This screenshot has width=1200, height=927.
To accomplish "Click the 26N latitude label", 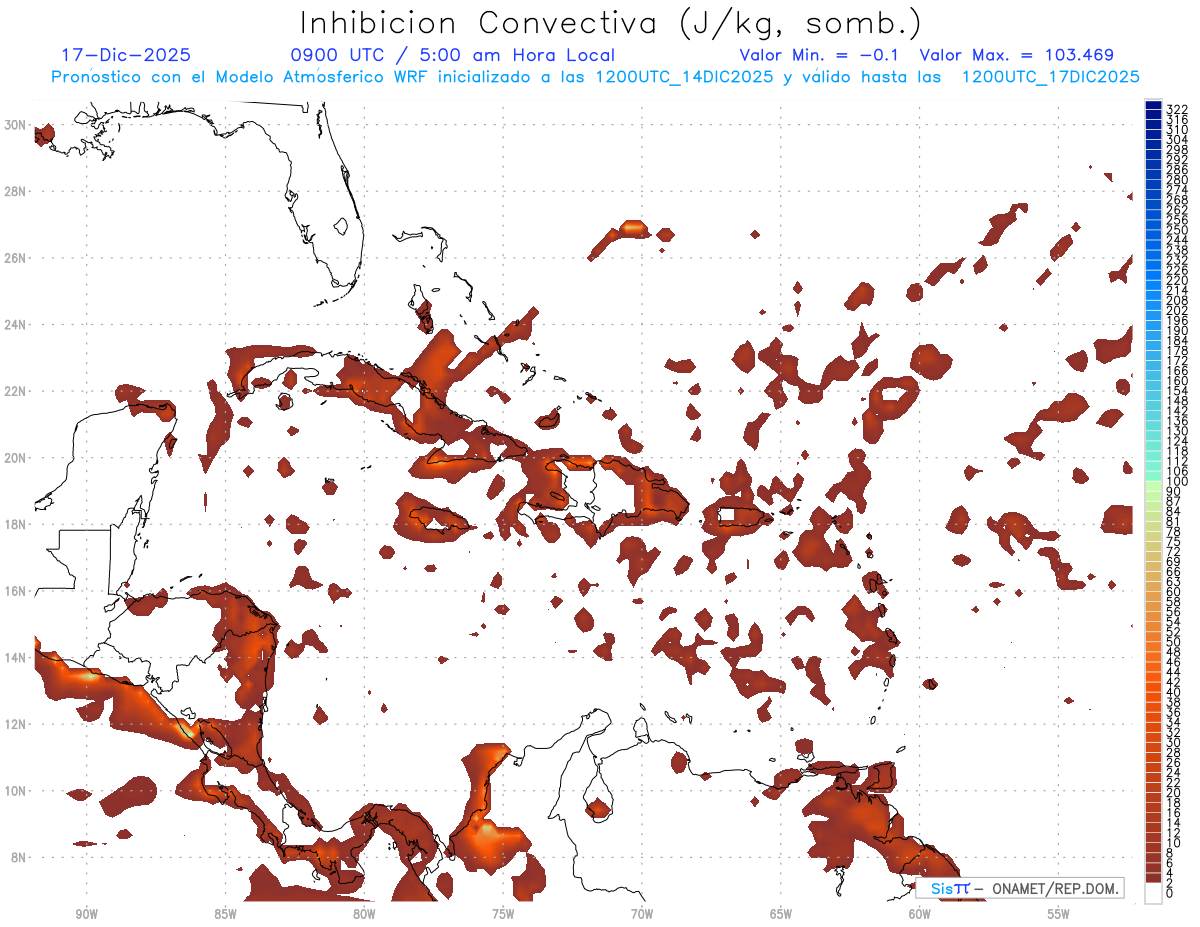I will click(15, 258).
